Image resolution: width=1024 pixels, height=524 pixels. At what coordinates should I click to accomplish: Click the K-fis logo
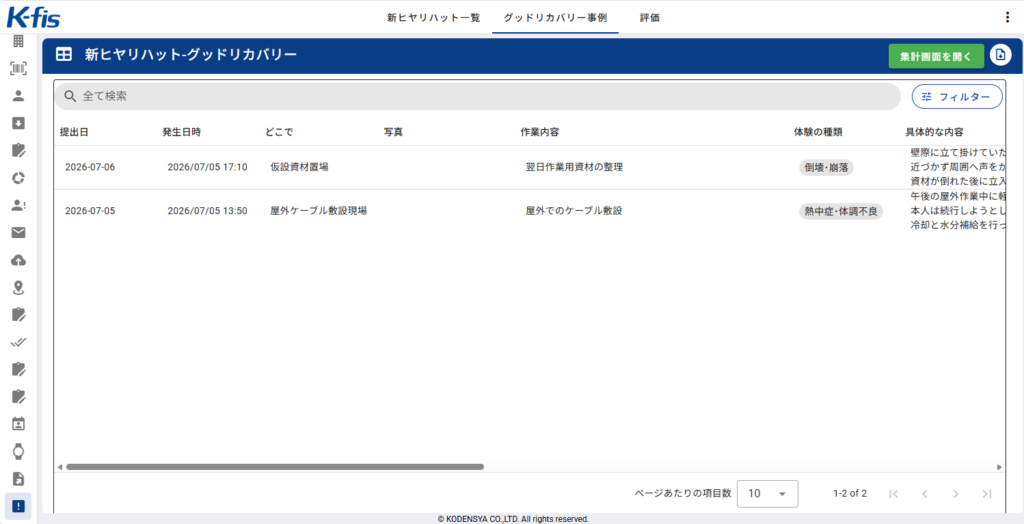(x=33, y=17)
